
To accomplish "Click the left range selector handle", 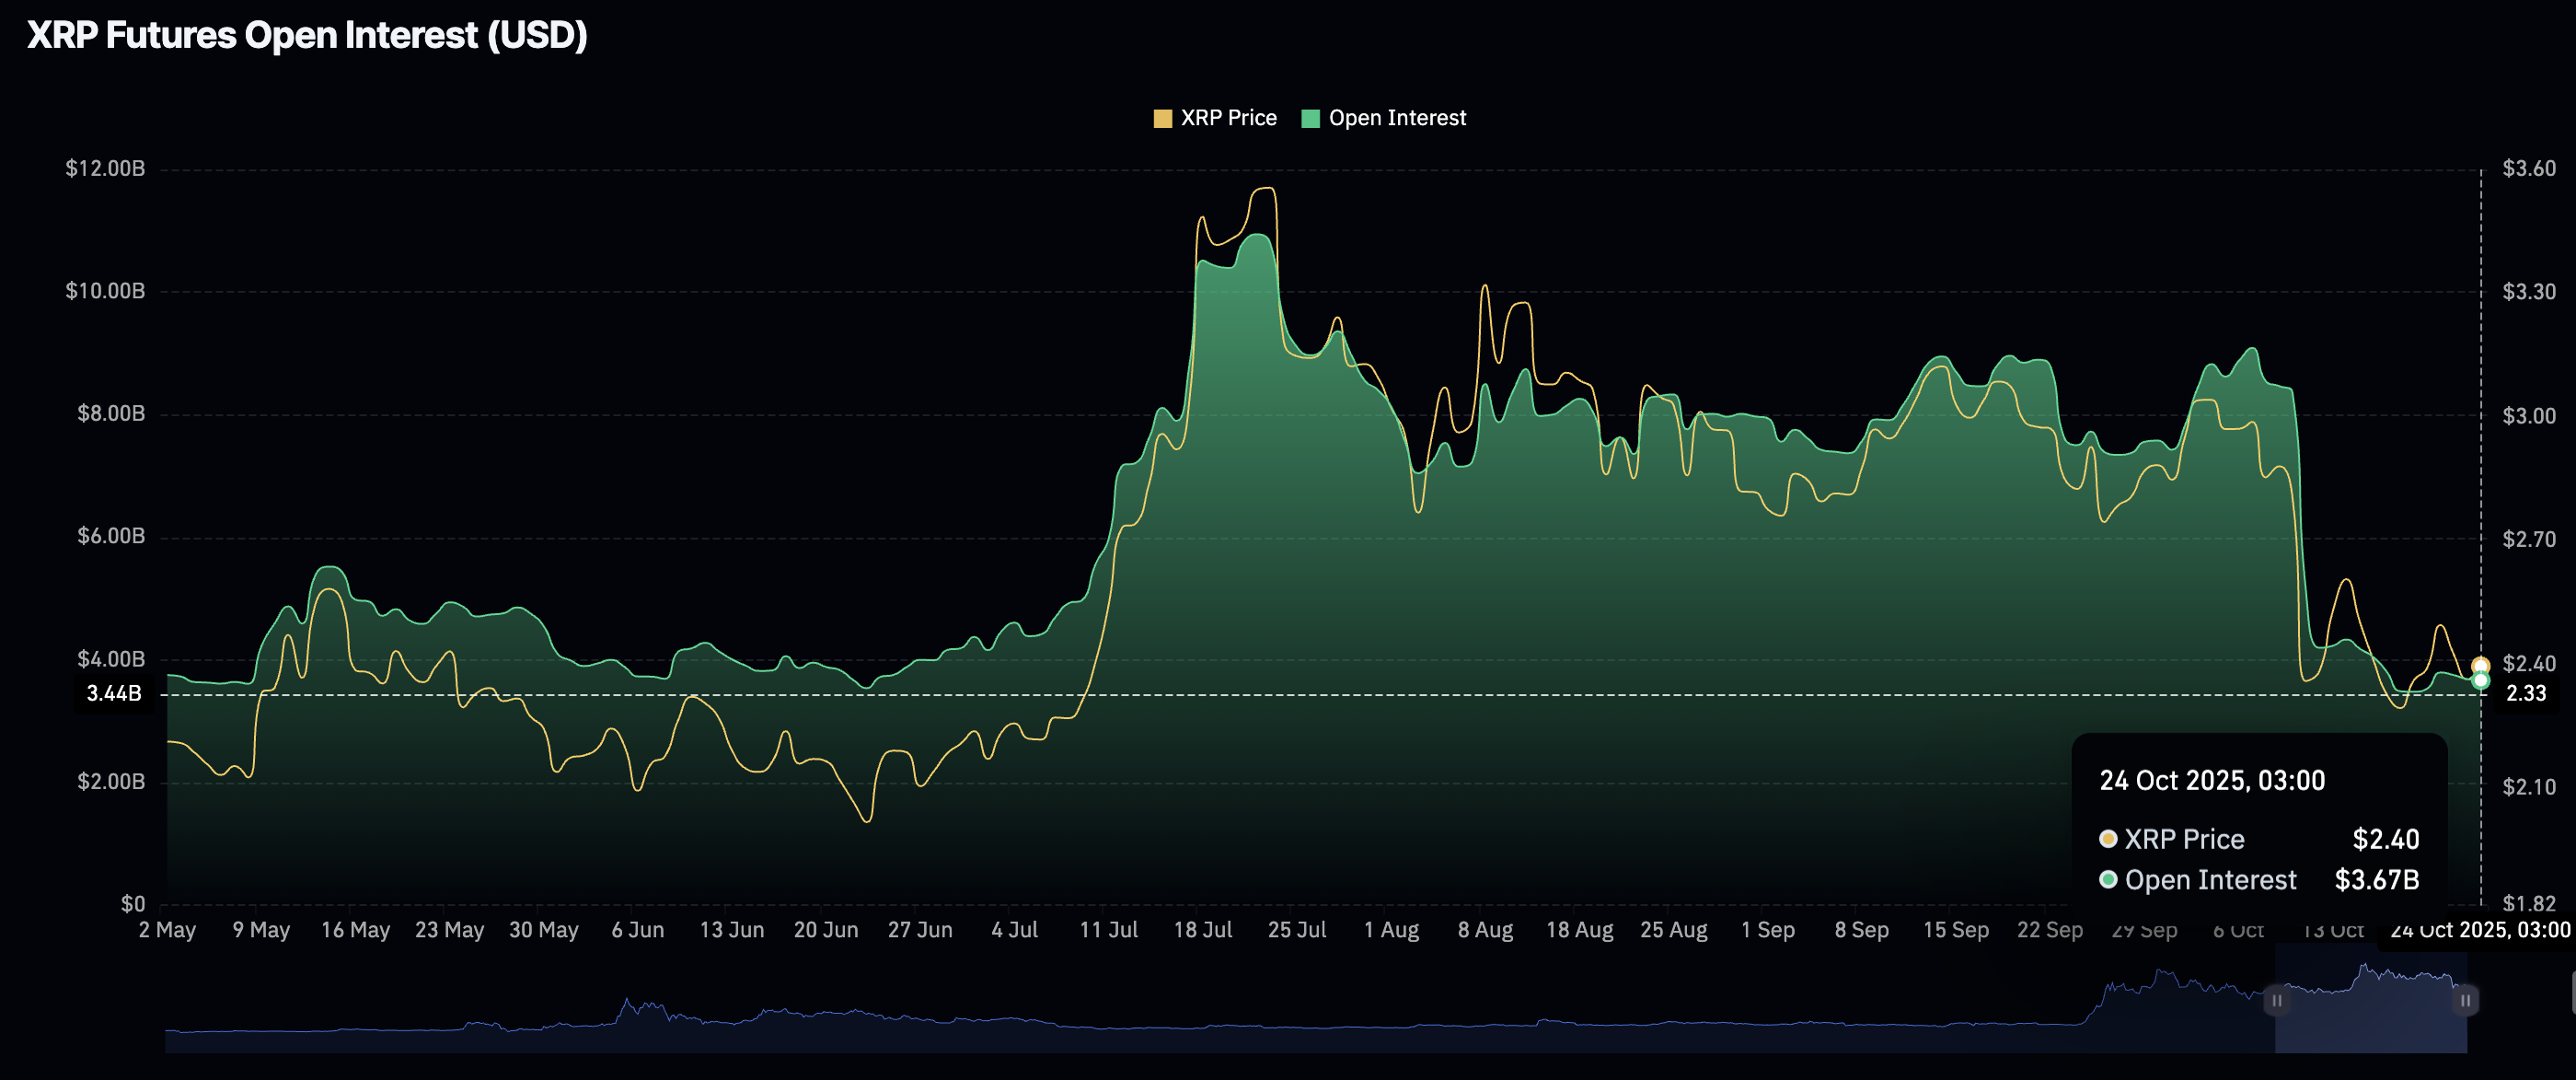I will tap(2277, 1000).
